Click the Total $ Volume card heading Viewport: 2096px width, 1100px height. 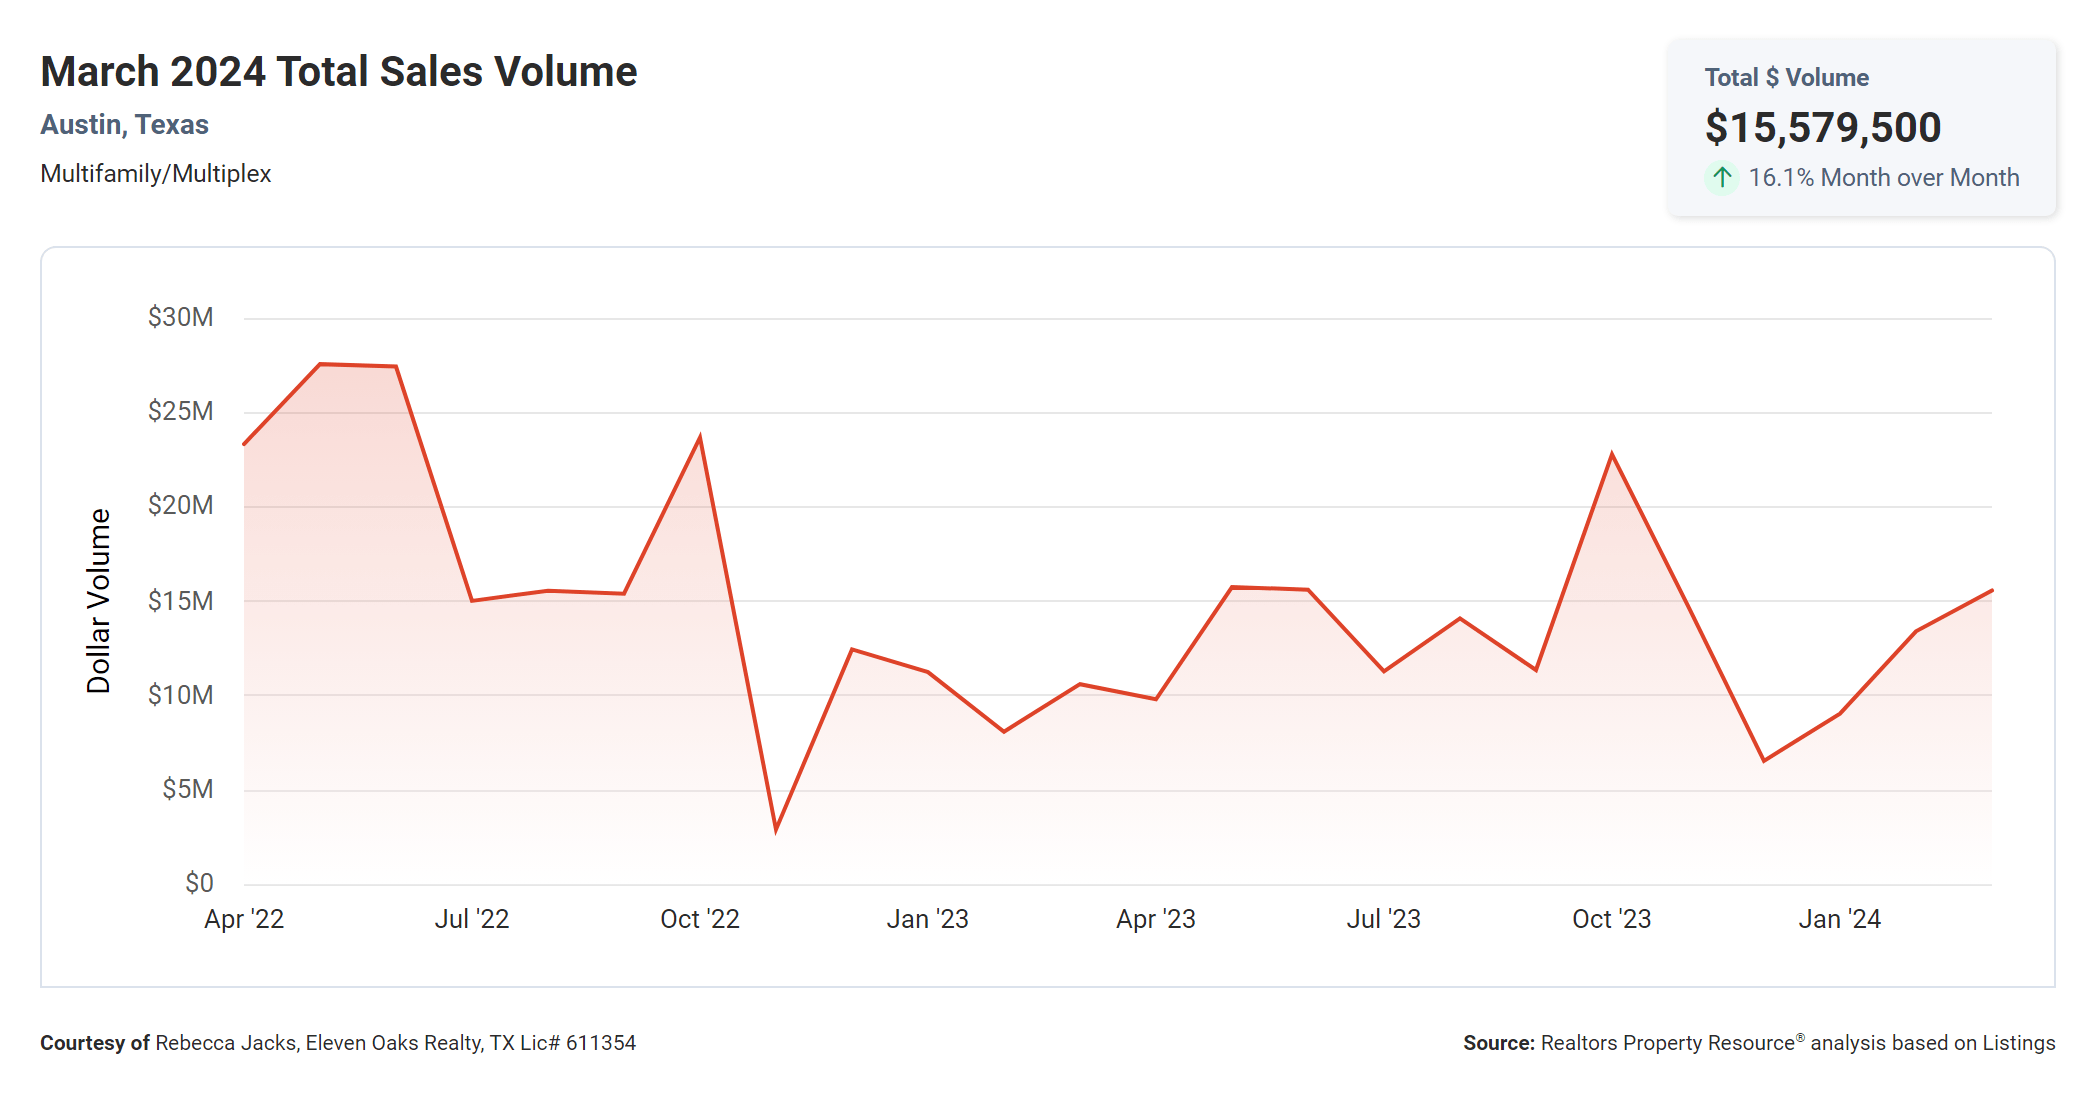tap(1786, 78)
